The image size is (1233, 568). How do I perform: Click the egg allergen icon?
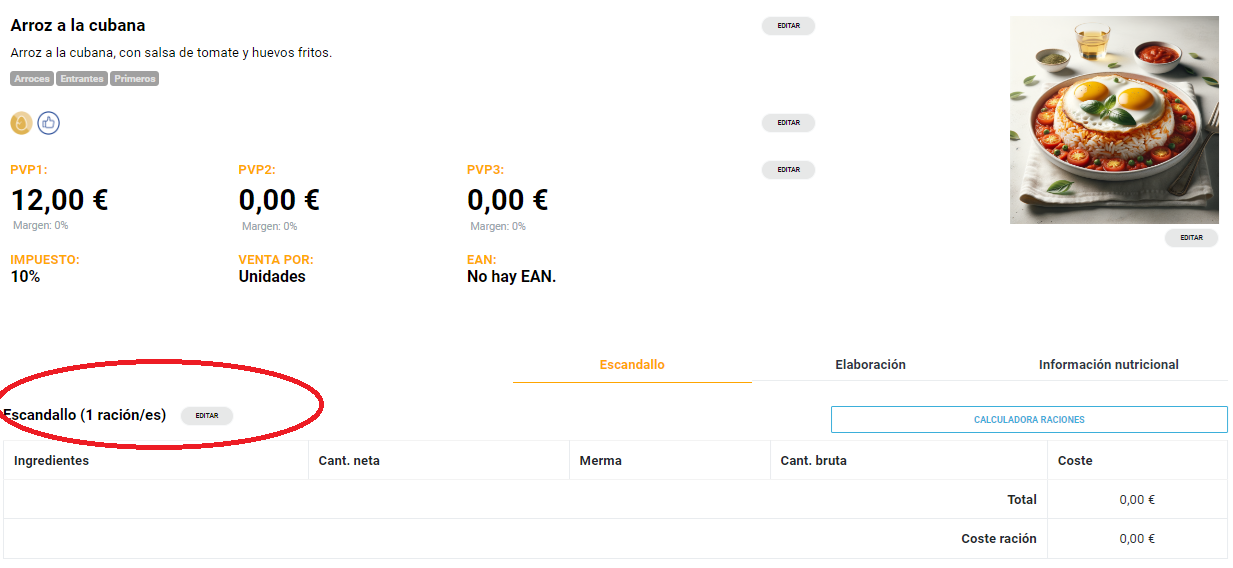[21, 123]
